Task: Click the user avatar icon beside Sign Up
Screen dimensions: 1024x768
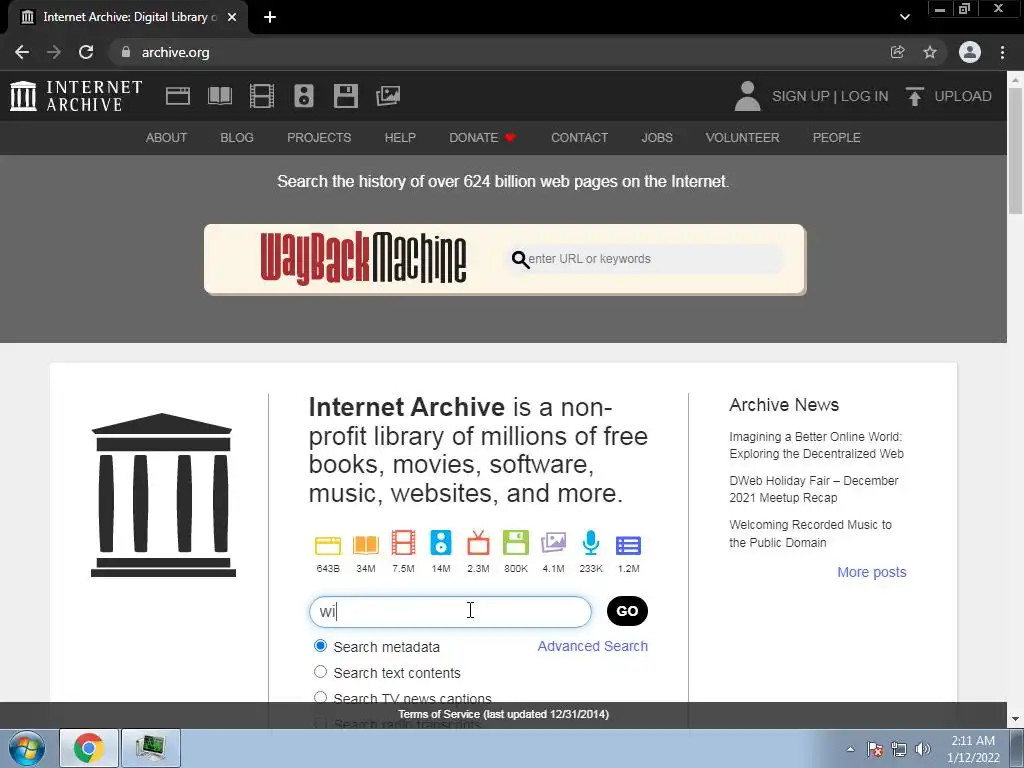Action: [747, 96]
